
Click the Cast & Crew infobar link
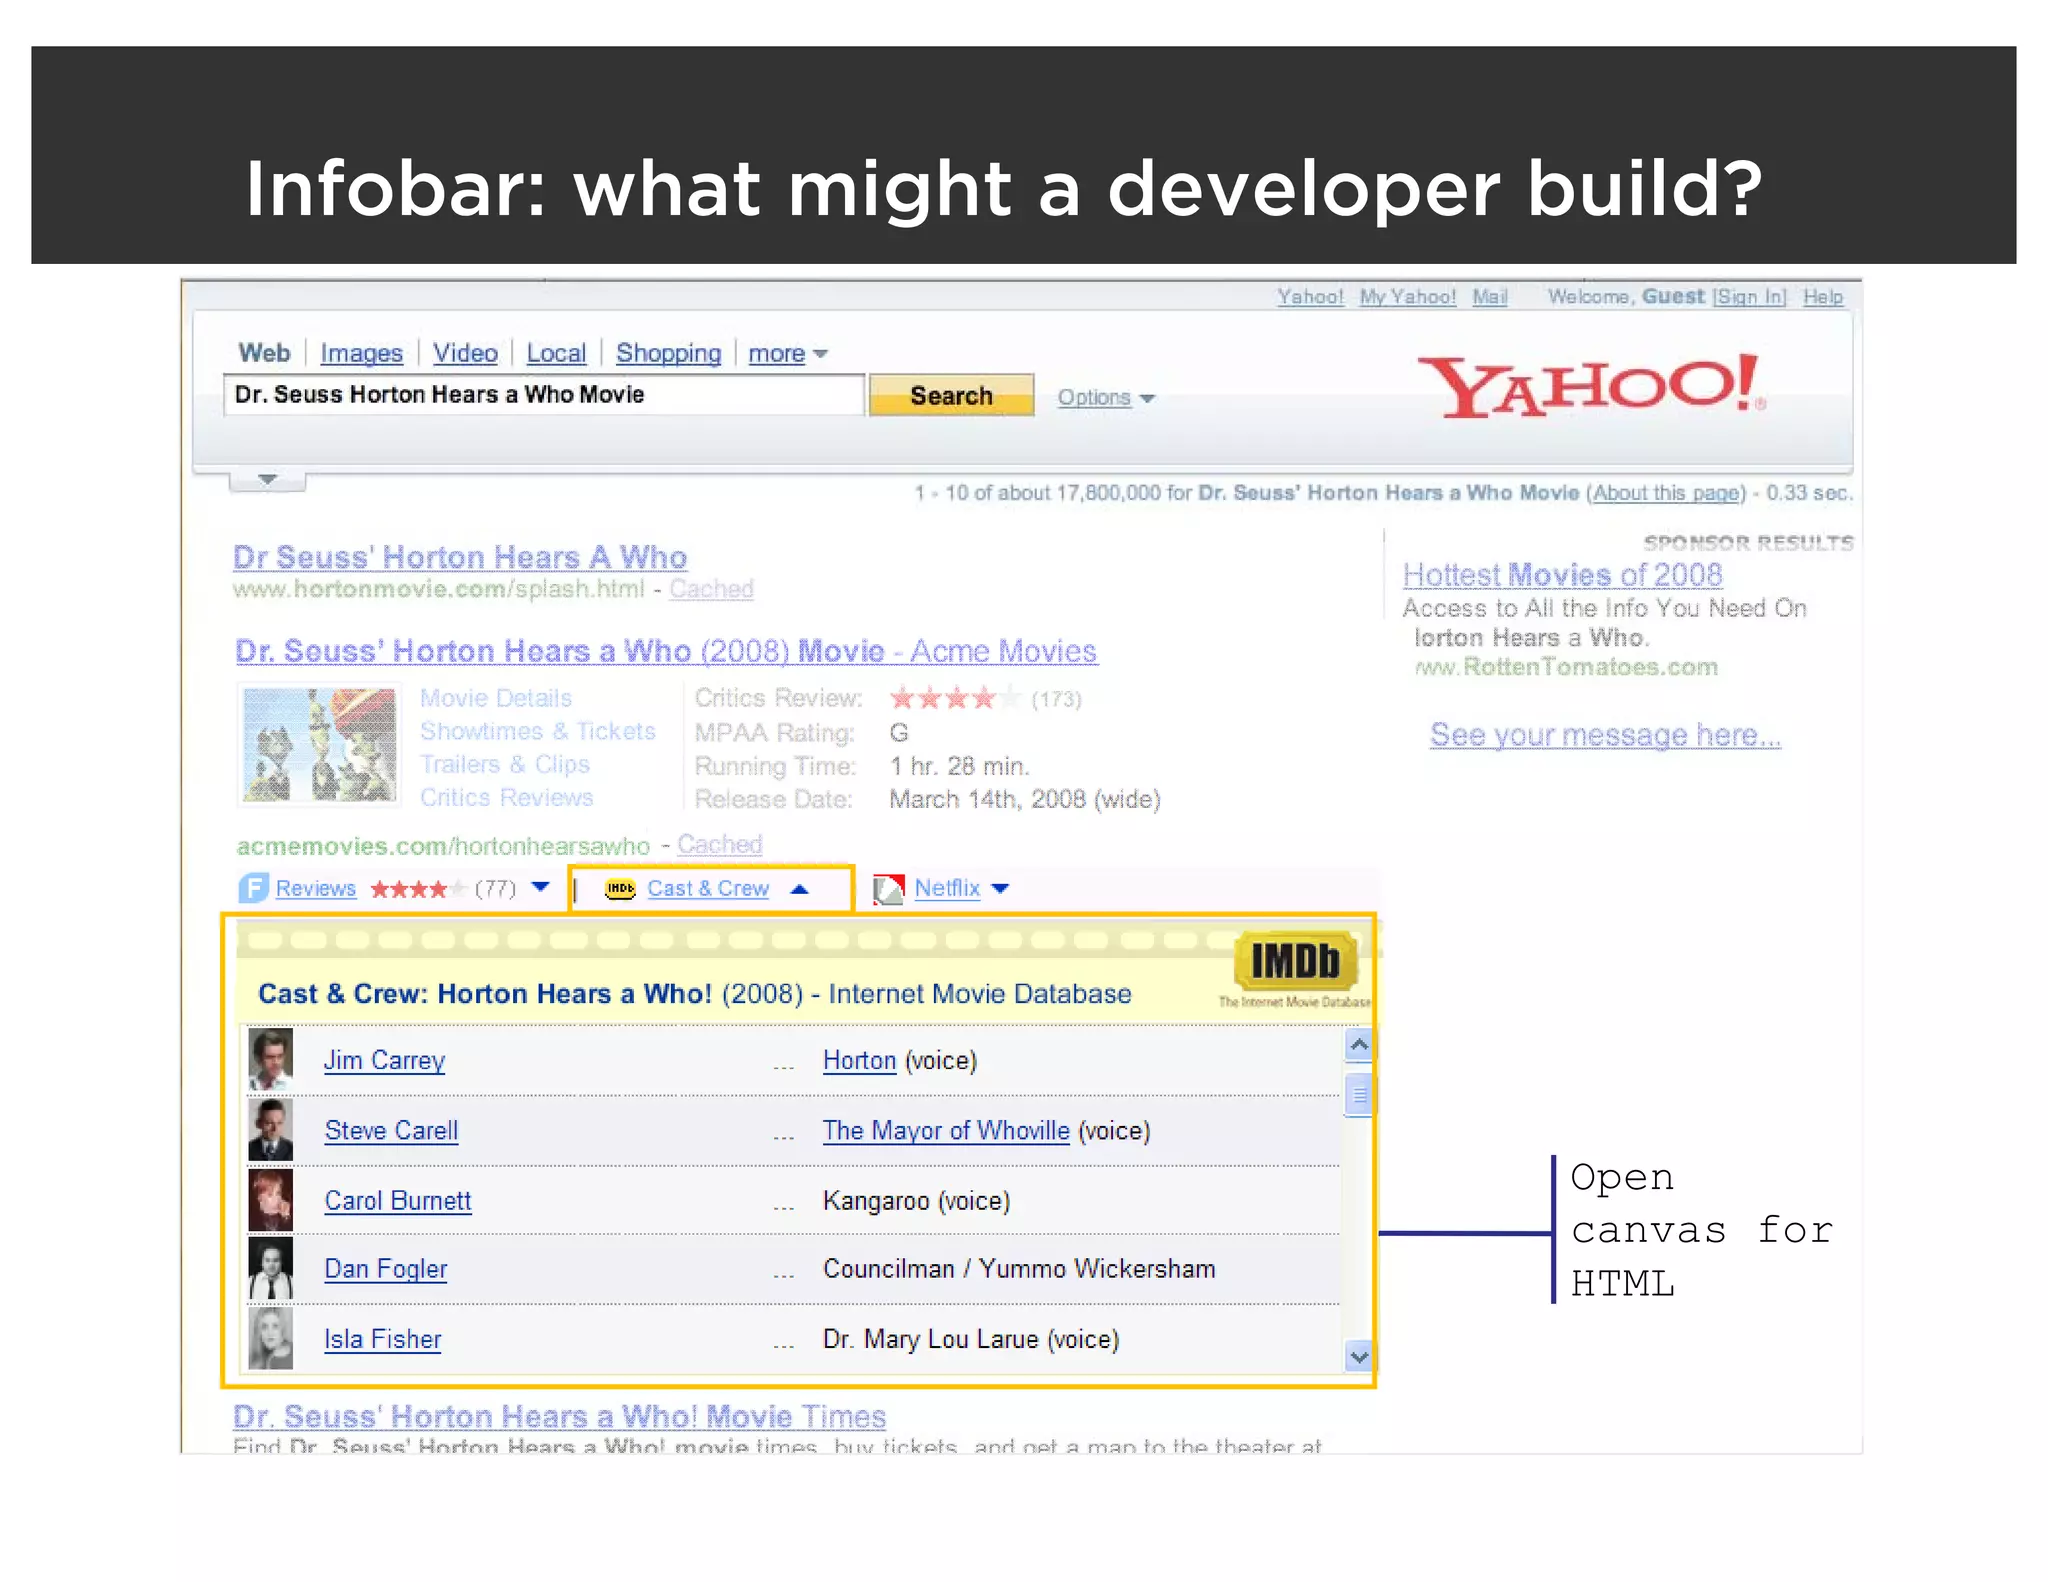[708, 888]
